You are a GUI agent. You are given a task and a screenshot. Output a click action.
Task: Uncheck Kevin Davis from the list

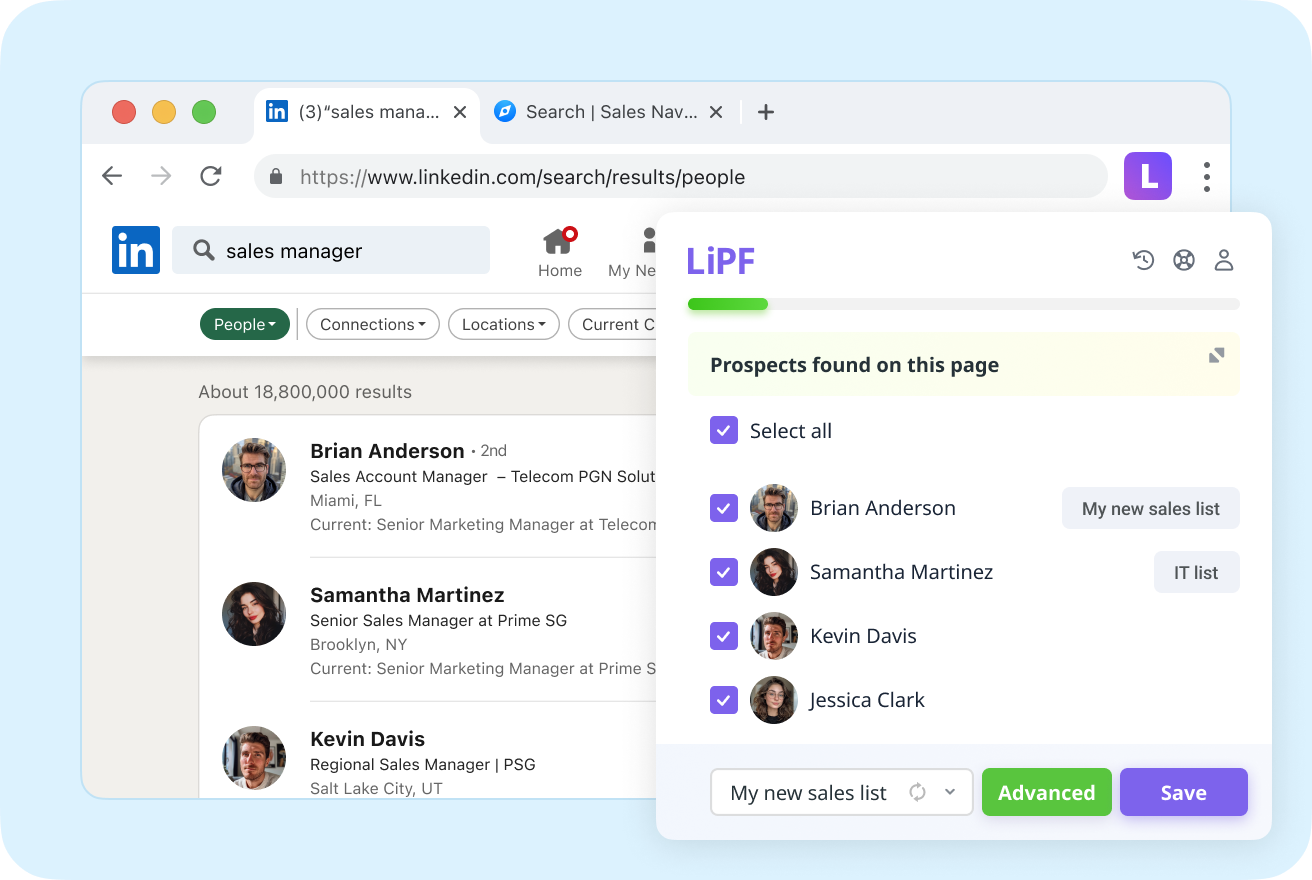tap(723, 636)
